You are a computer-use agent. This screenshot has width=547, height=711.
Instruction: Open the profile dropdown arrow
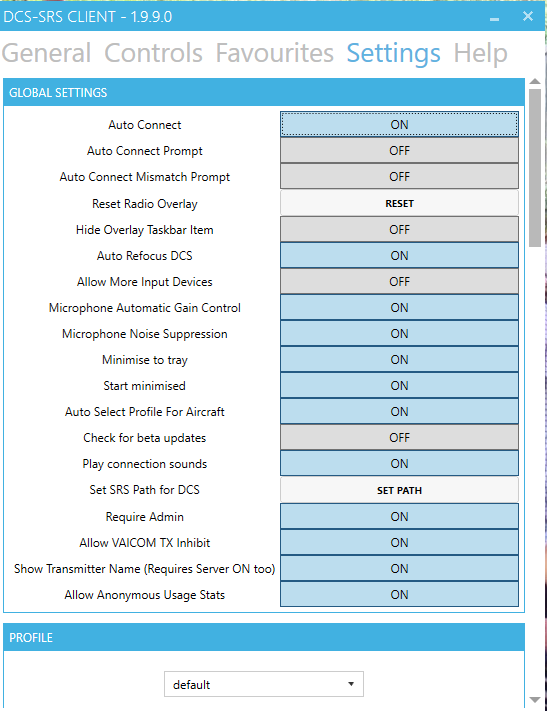coord(351,684)
